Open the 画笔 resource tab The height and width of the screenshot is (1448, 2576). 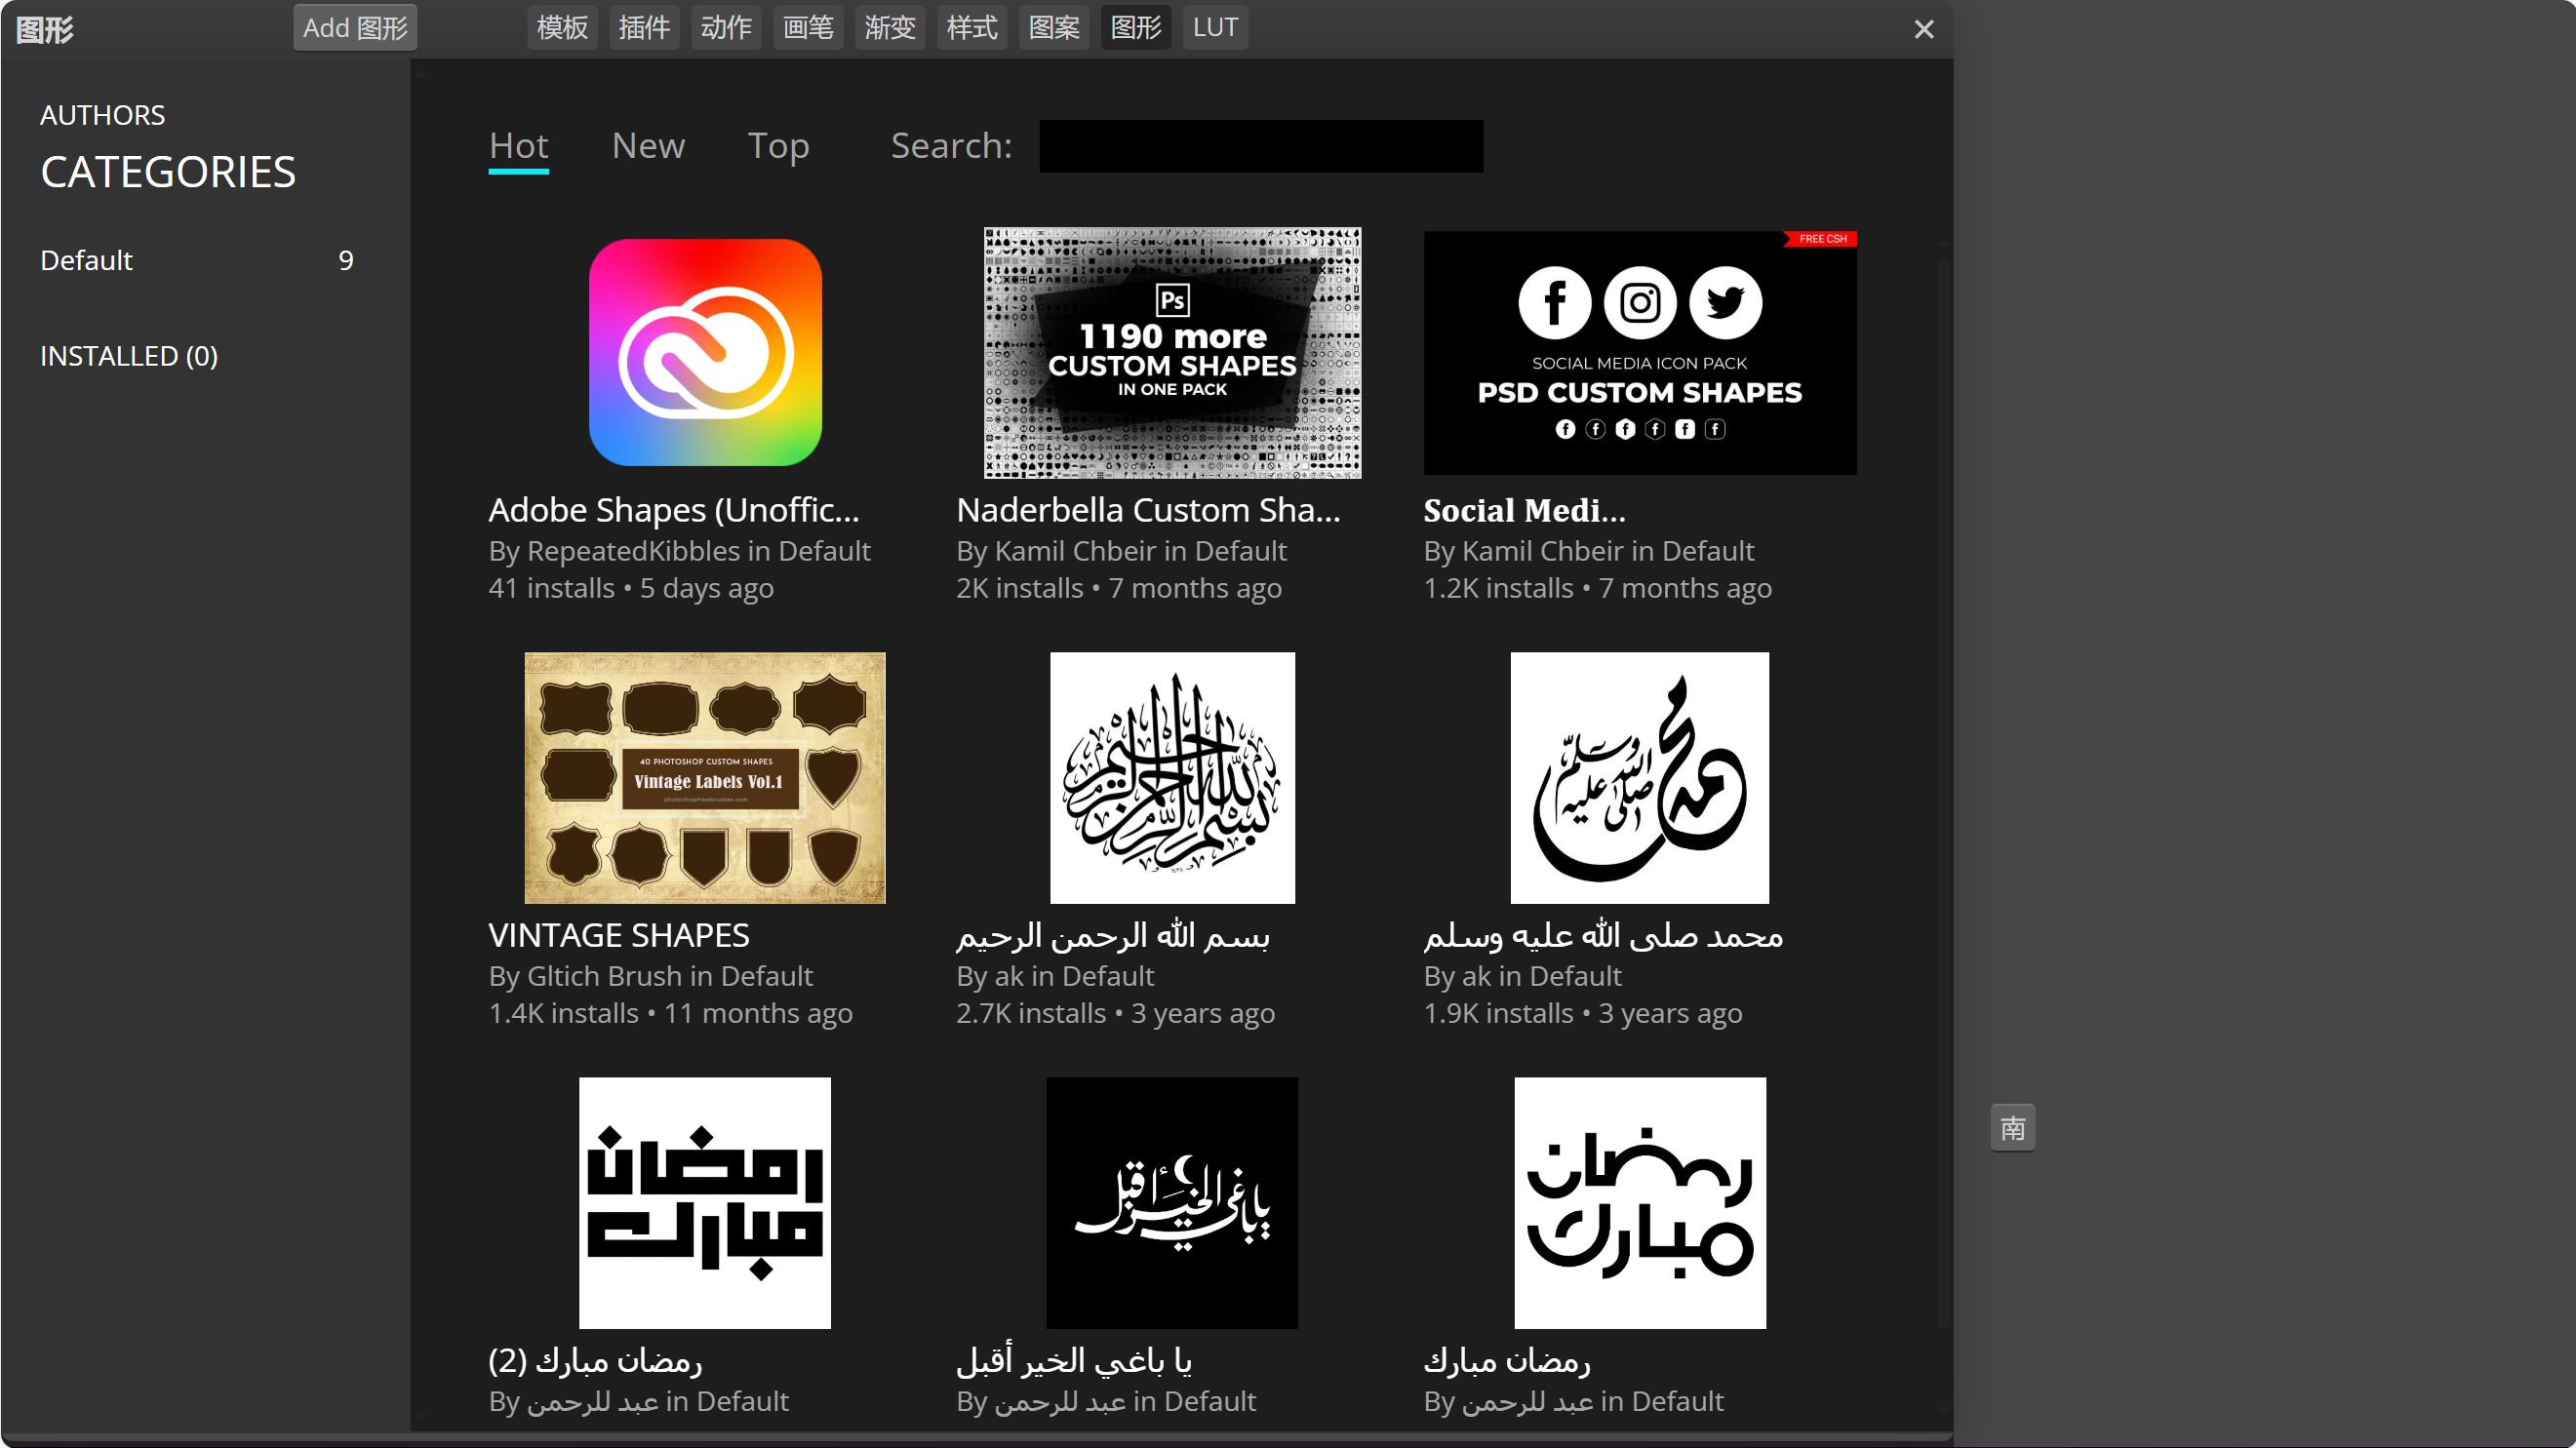click(x=808, y=27)
